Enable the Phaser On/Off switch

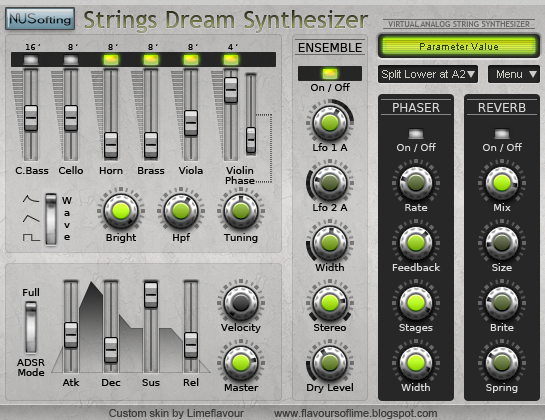click(416, 134)
